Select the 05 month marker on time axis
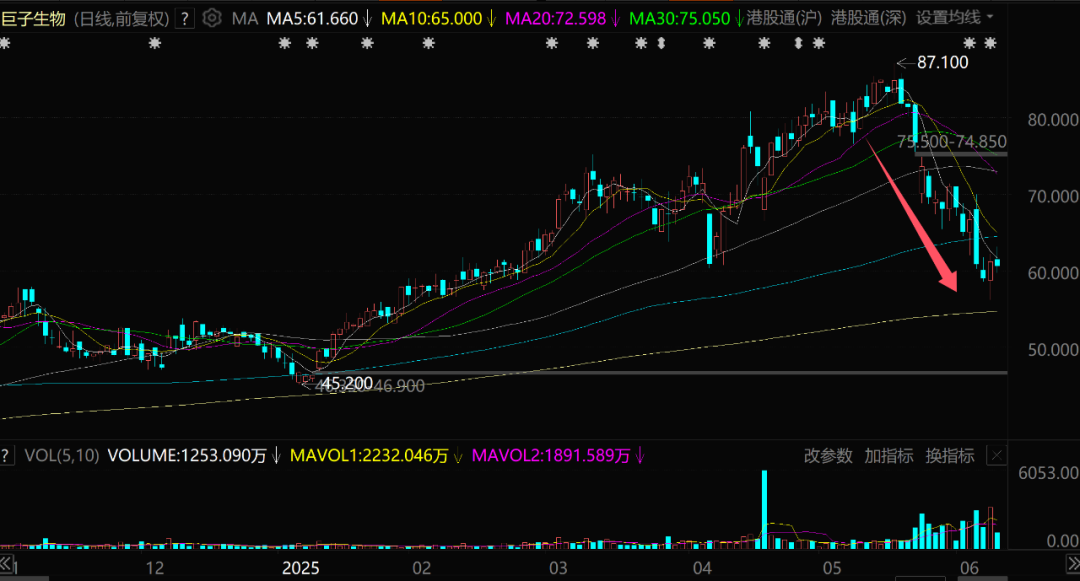Screen dimensions: 1080x581 832,568
